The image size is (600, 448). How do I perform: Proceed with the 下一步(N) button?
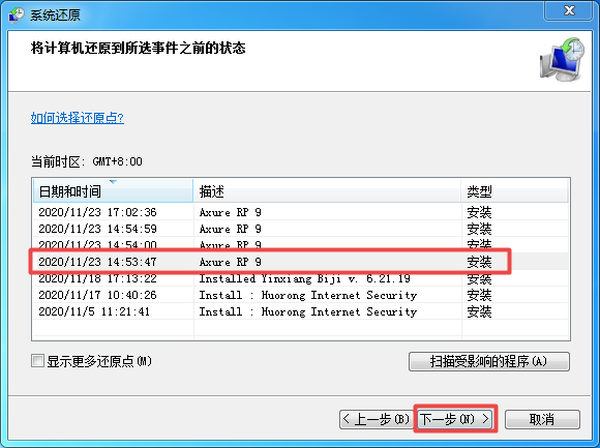pos(454,419)
